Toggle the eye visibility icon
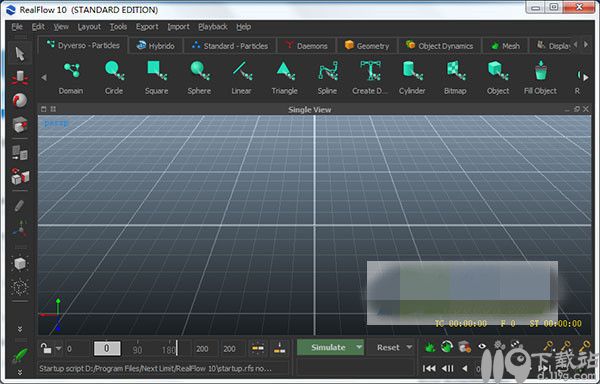The width and height of the screenshot is (600, 384). click(482, 347)
